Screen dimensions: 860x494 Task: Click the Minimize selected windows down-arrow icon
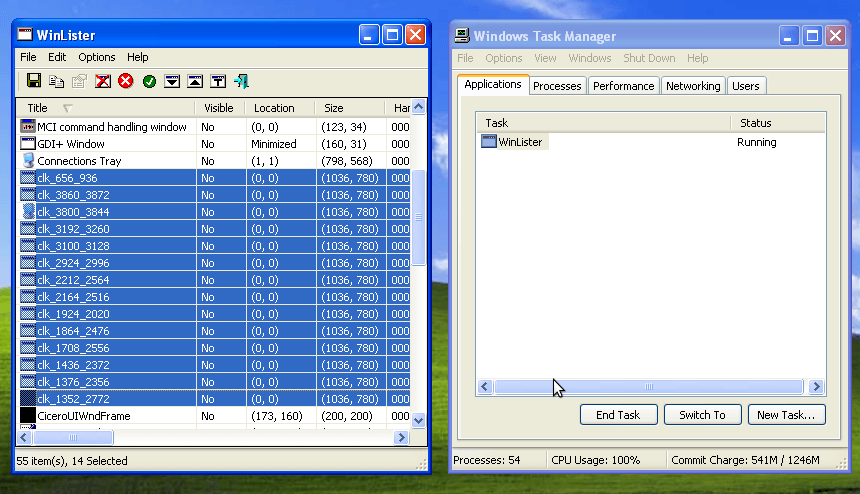172,81
